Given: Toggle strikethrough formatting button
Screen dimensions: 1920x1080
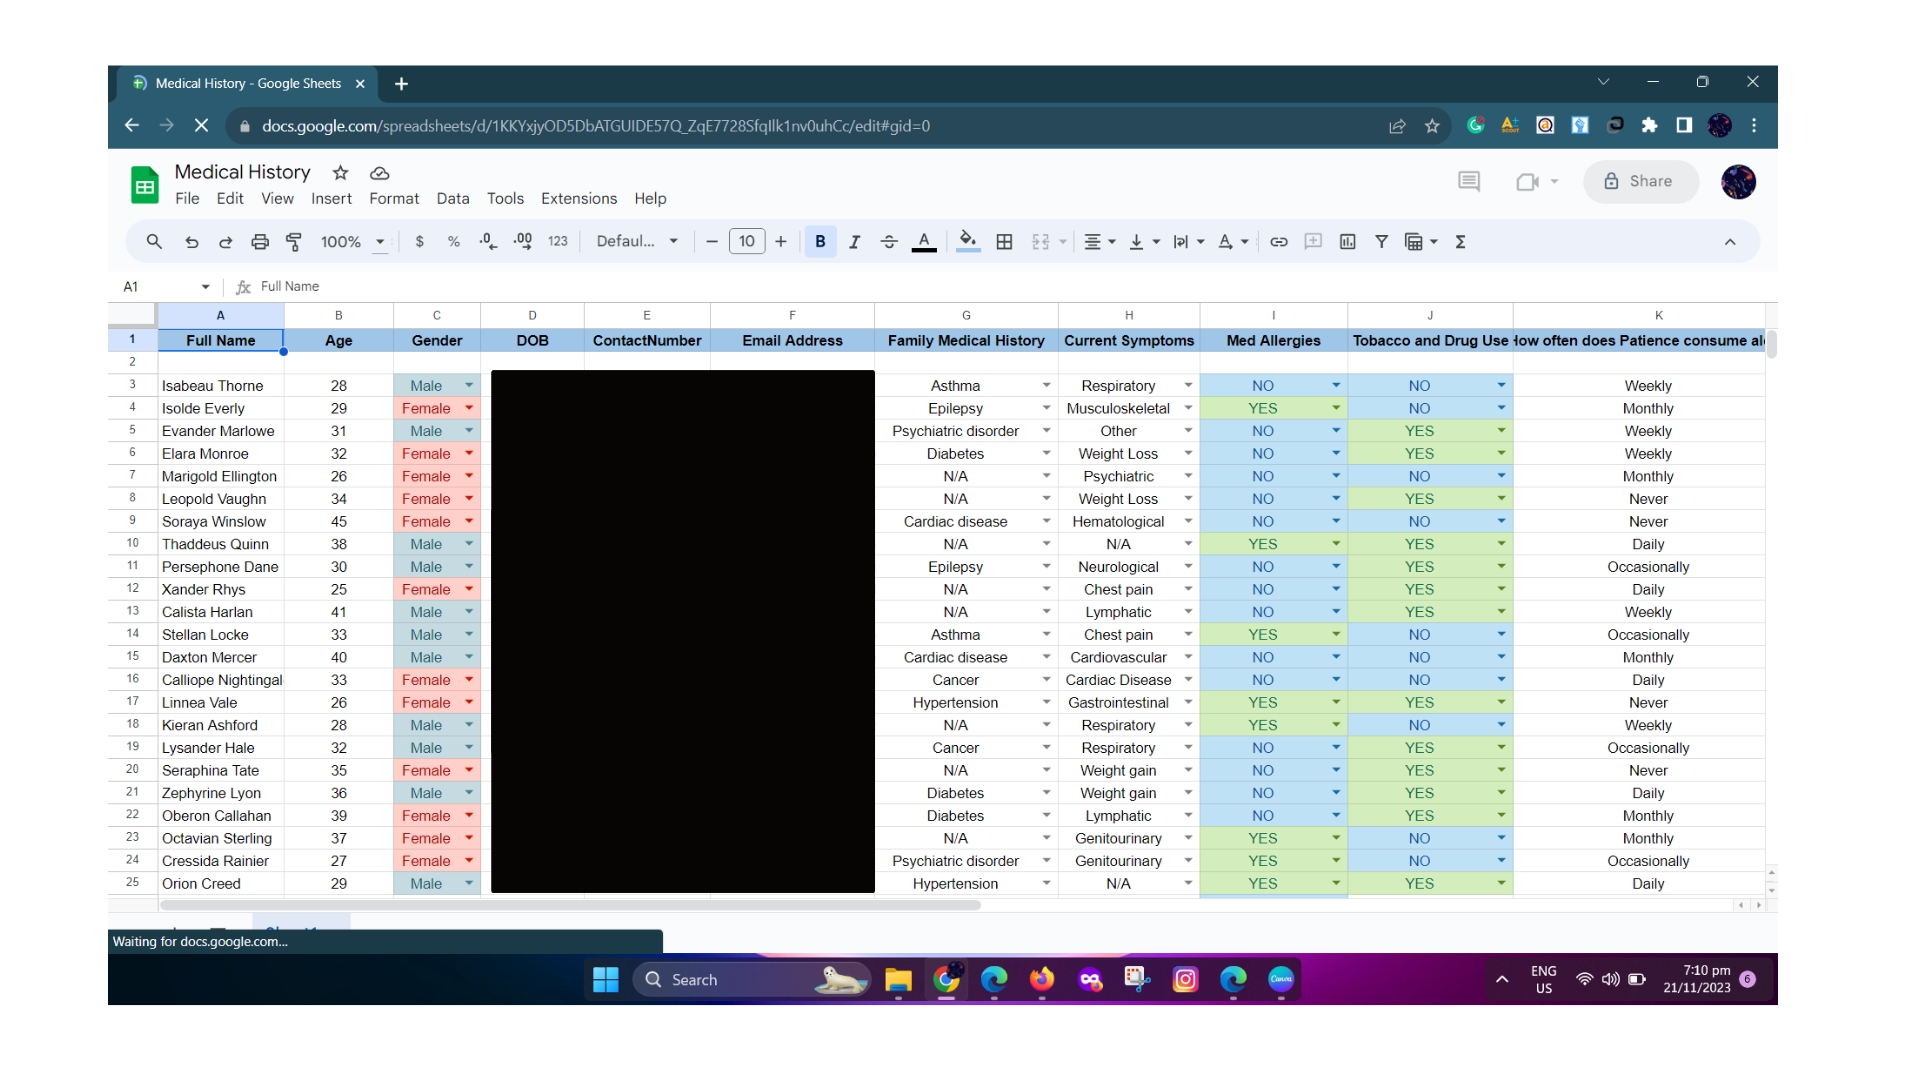Looking at the screenshot, I should click(x=888, y=242).
